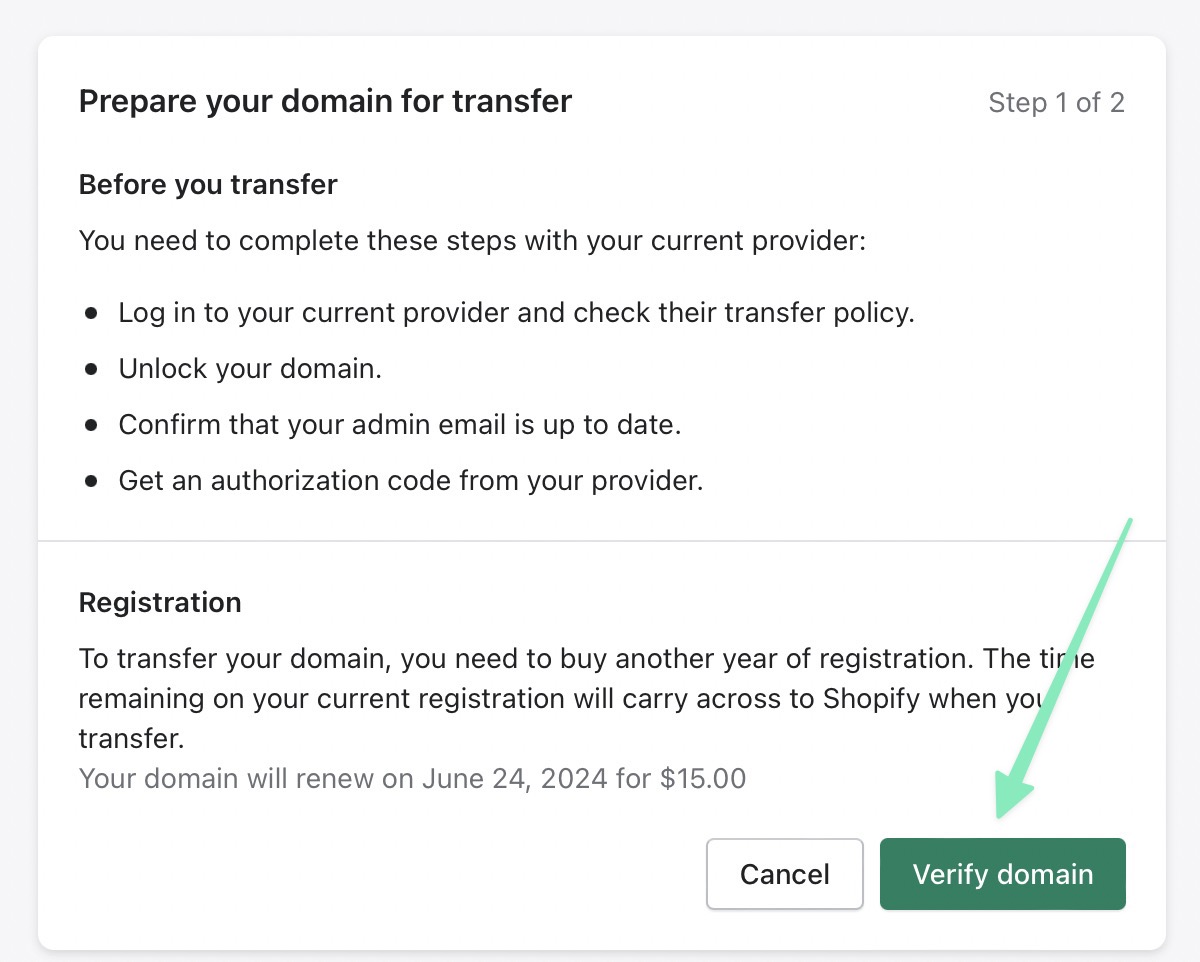The height and width of the screenshot is (962, 1200).
Task: Click the "Confirm that your admin email" step
Action: [399, 425]
